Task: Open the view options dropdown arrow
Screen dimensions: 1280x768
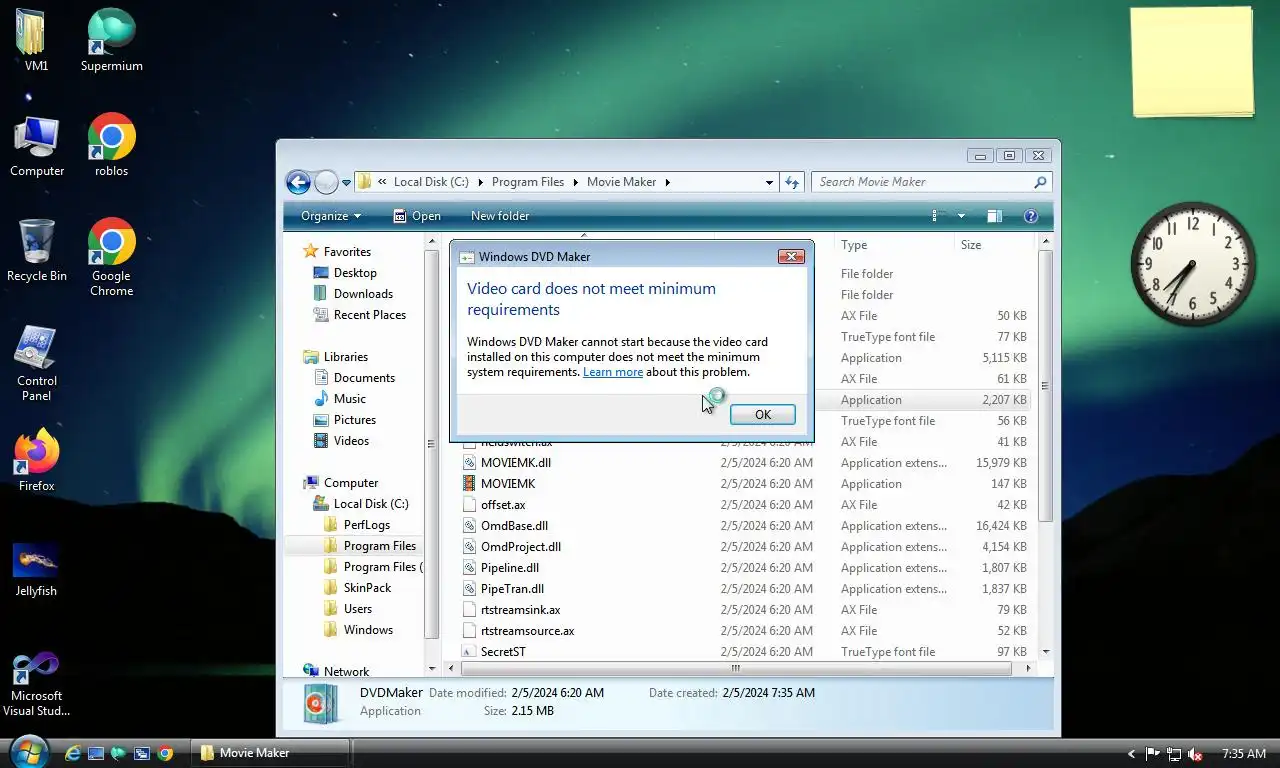Action: click(x=961, y=216)
